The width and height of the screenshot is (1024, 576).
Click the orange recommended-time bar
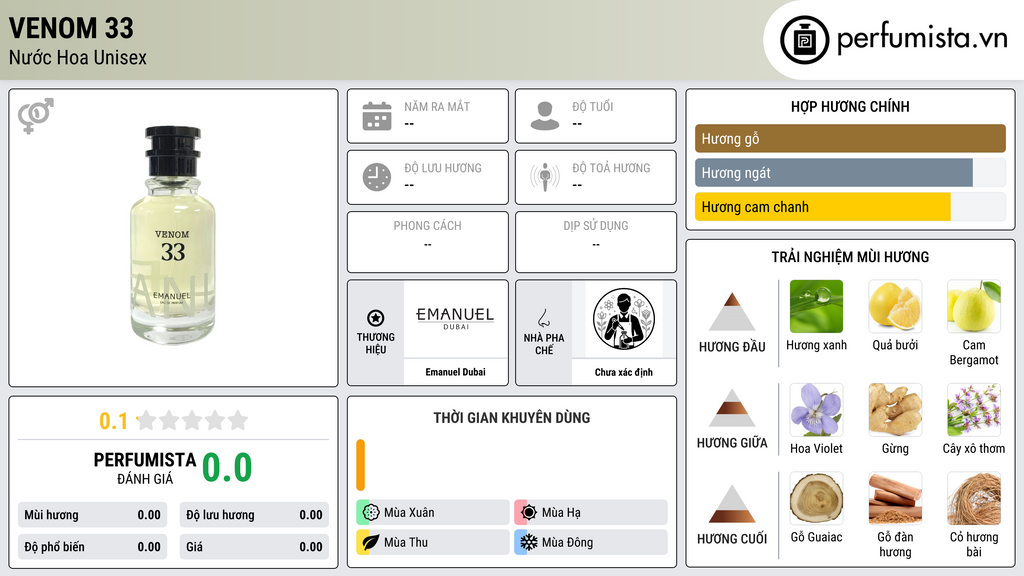click(360, 465)
